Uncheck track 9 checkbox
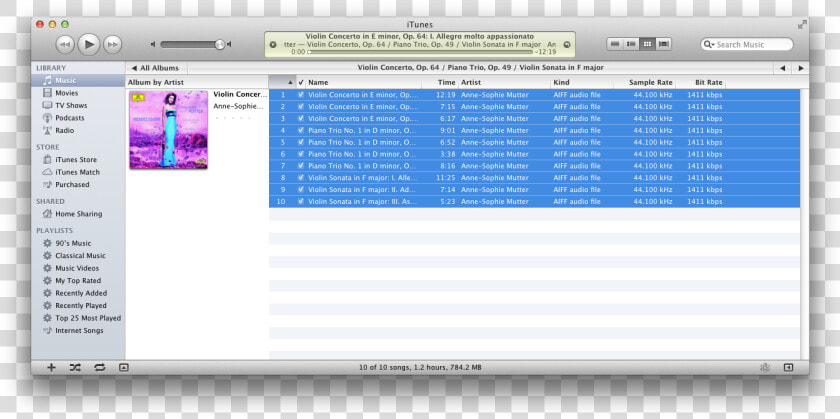 click(x=301, y=190)
